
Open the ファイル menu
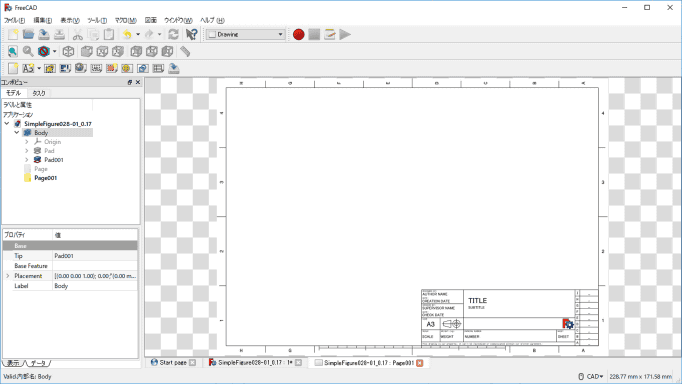(14, 20)
